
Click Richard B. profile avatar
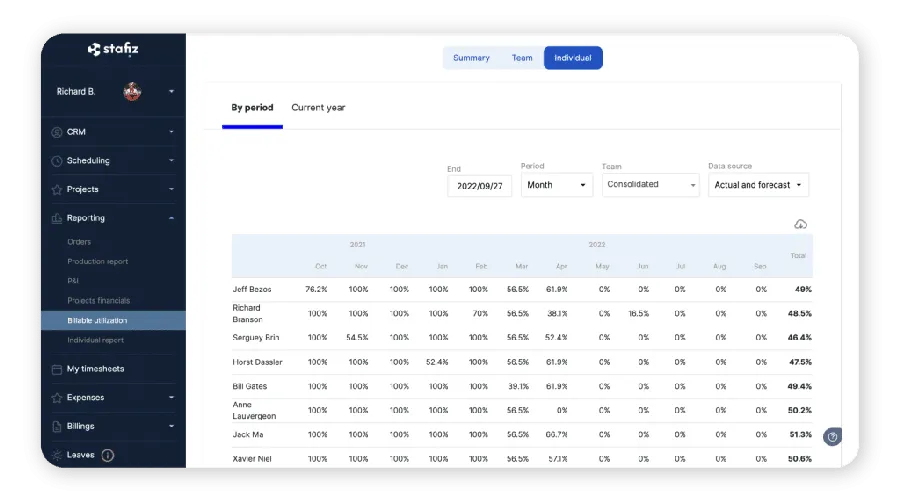[x=132, y=91]
